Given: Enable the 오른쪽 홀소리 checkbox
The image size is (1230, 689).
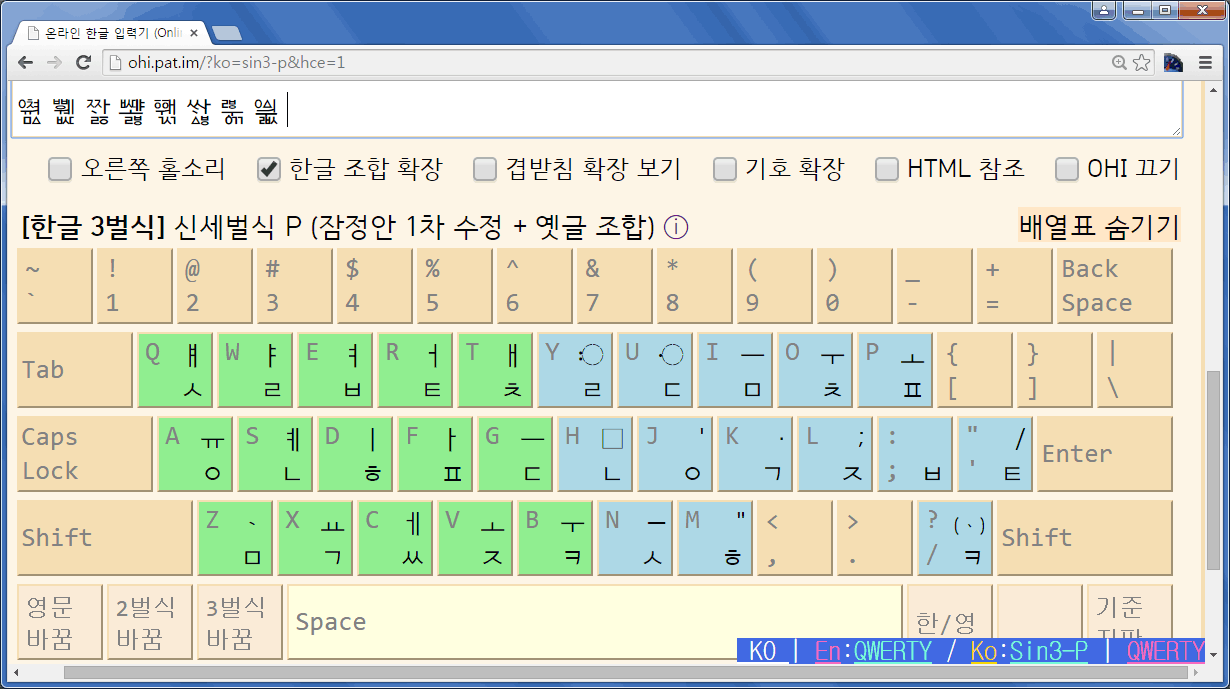Looking at the screenshot, I should 61,169.
